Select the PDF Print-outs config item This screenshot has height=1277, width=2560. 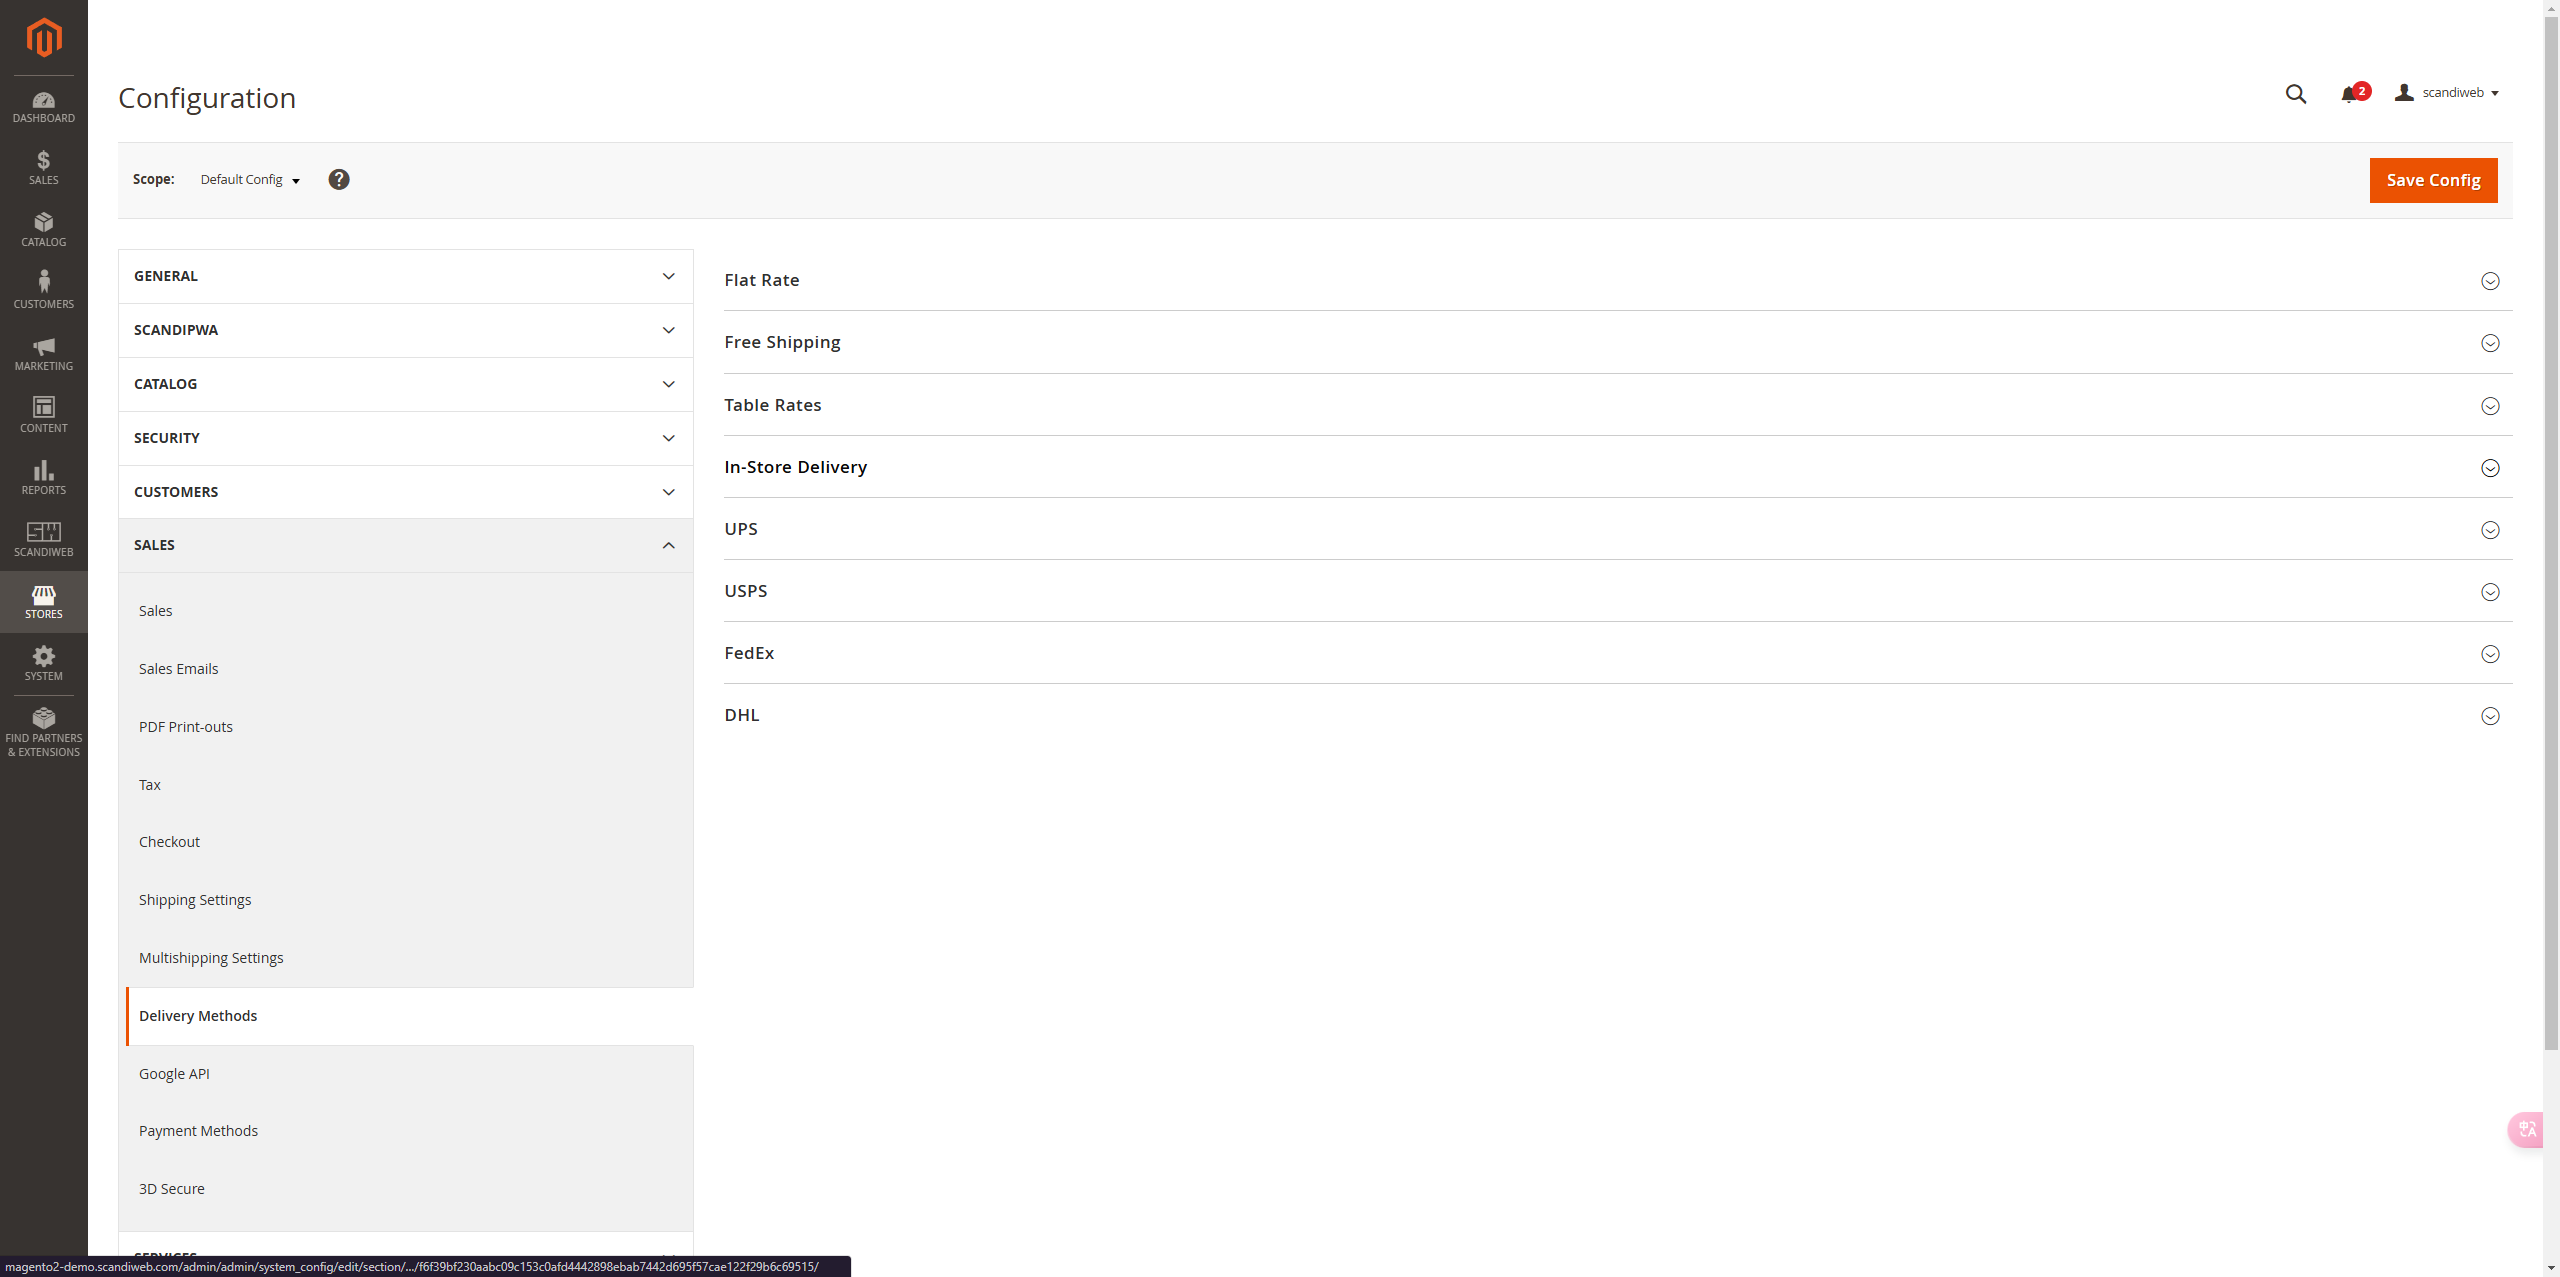coord(410,727)
